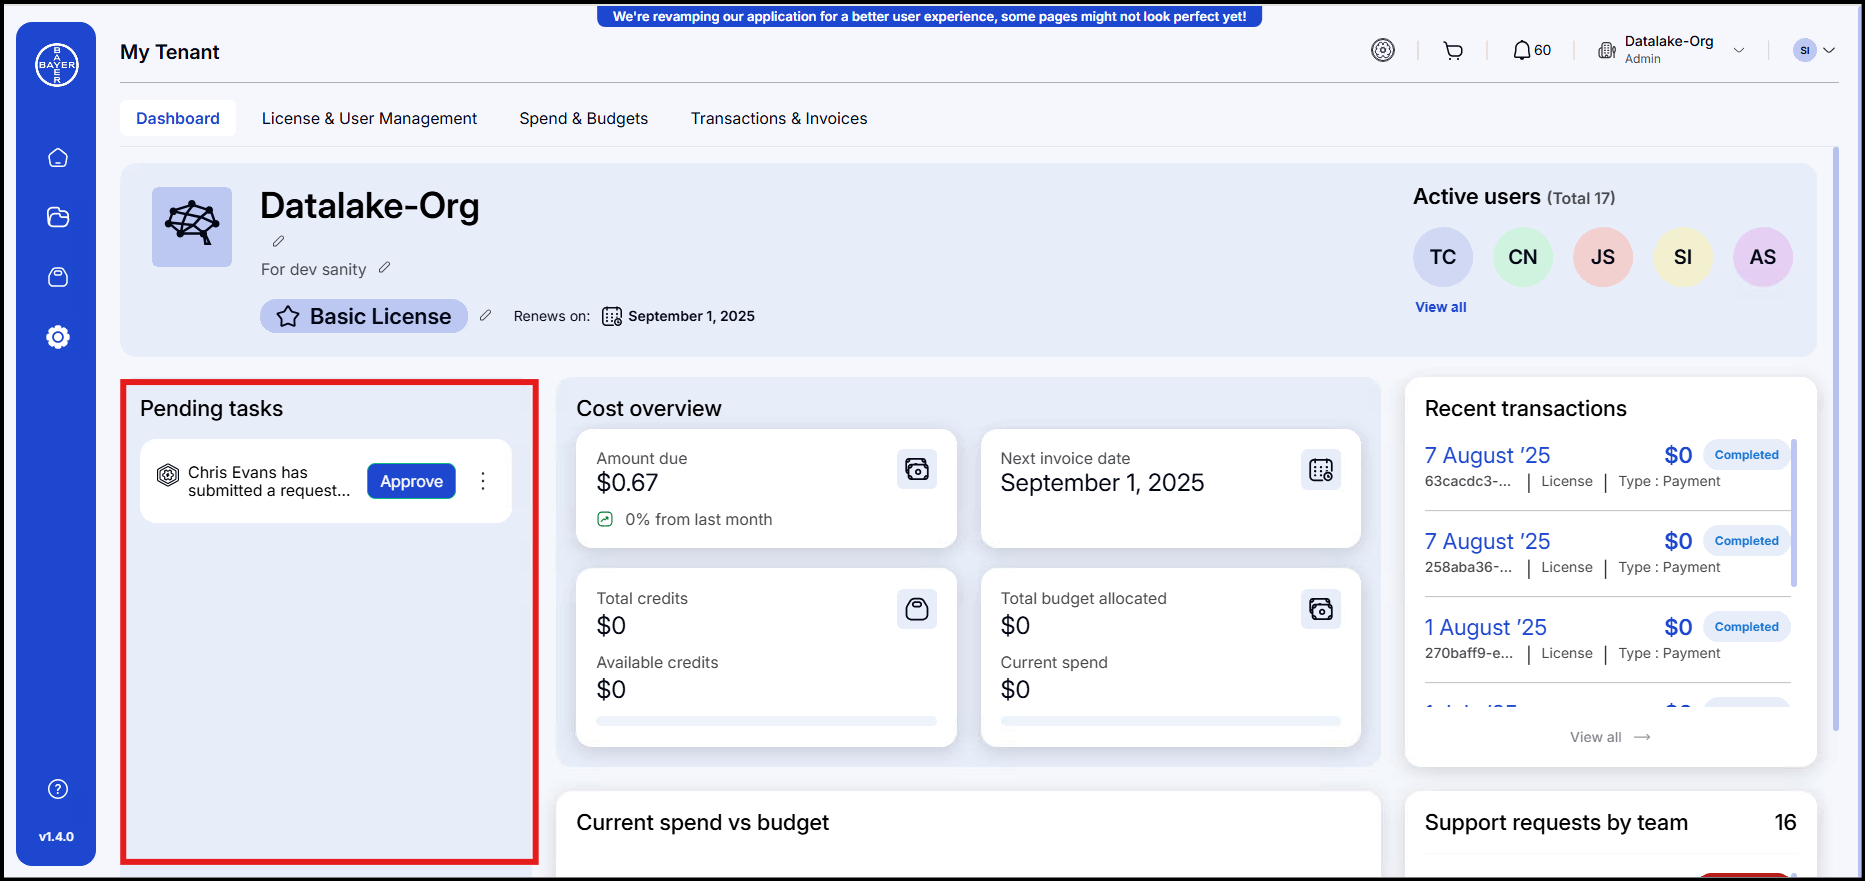Image resolution: width=1865 pixels, height=881 pixels.
Task: Click the v1.4.0 version label
Action: point(56,836)
